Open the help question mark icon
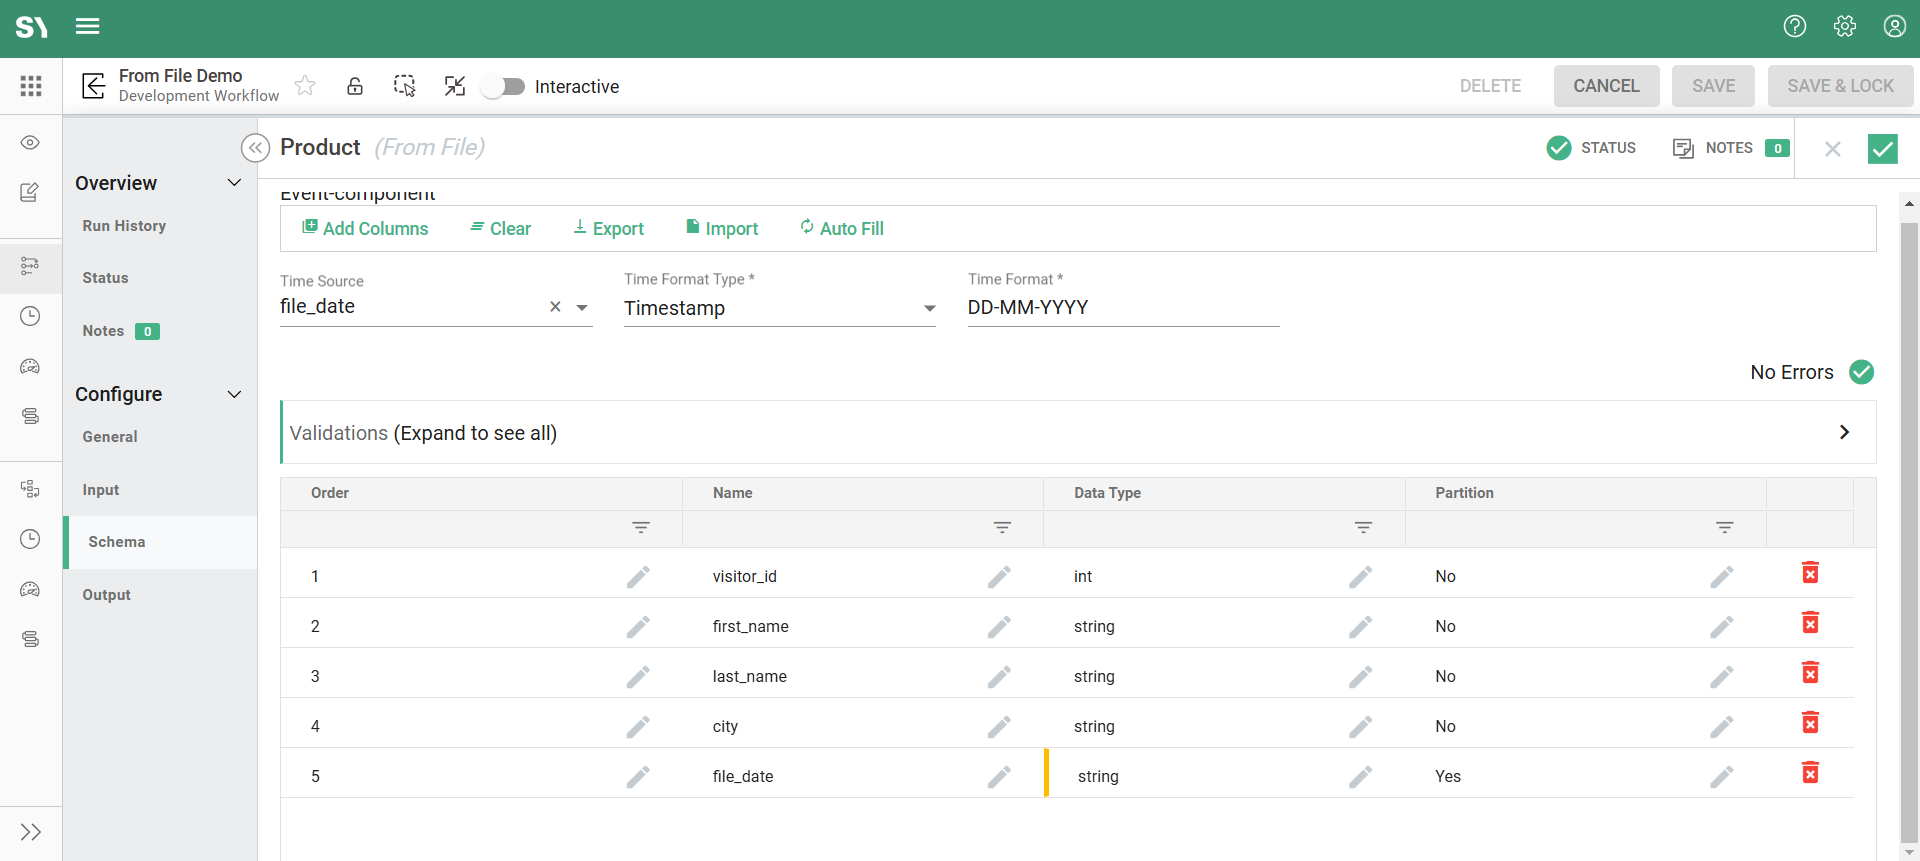Image resolution: width=1920 pixels, height=861 pixels. point(1794,27)
